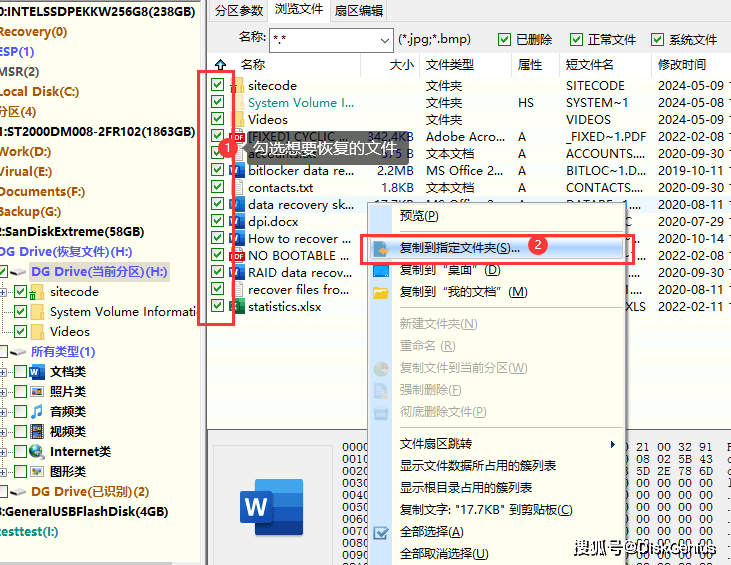The image size is (731, 565).
Task: Click the up-arrow parent folder icon
Action: pos(220,64)
